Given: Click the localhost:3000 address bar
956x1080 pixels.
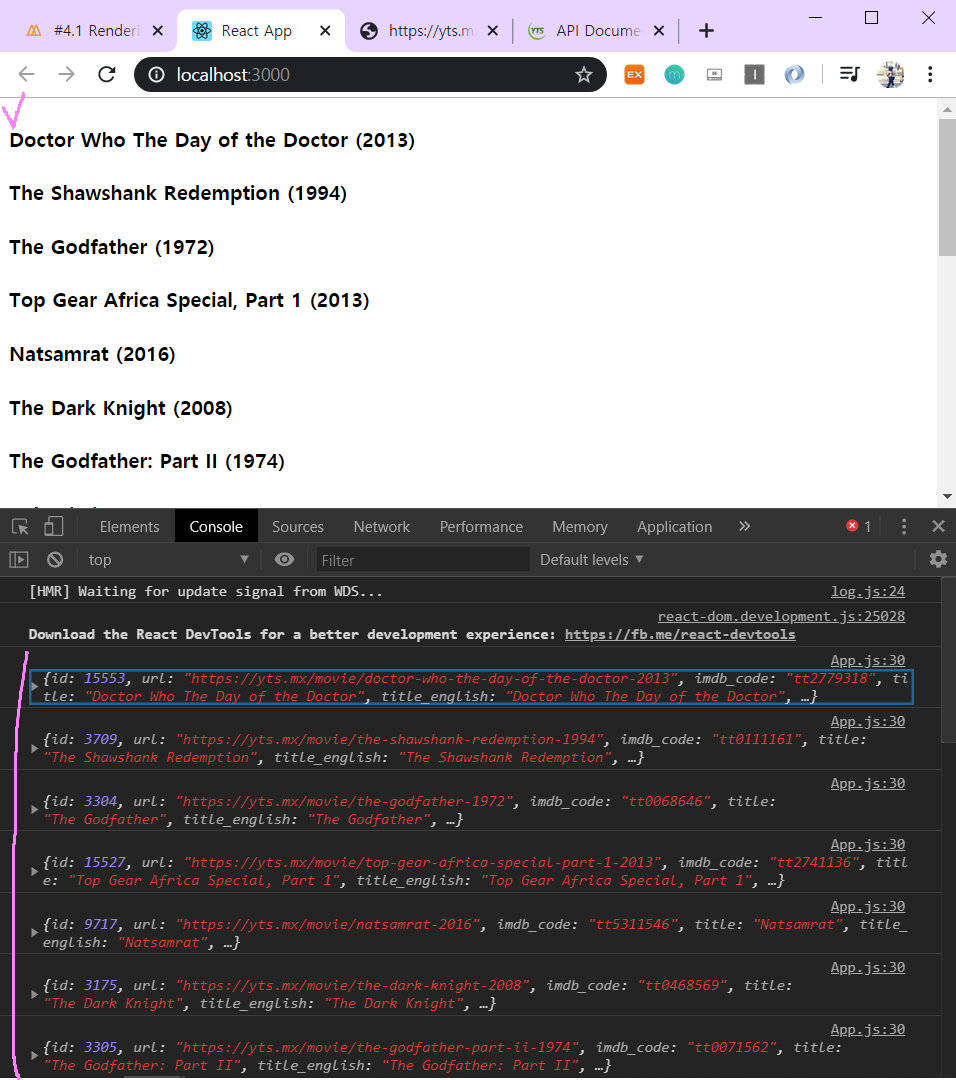Looking at the screenshot, I should 370,74.
